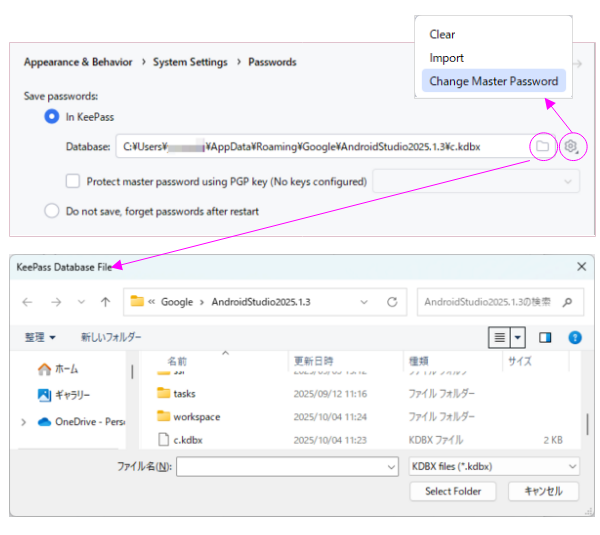Click the folder browse icon beside Database path

541,147
